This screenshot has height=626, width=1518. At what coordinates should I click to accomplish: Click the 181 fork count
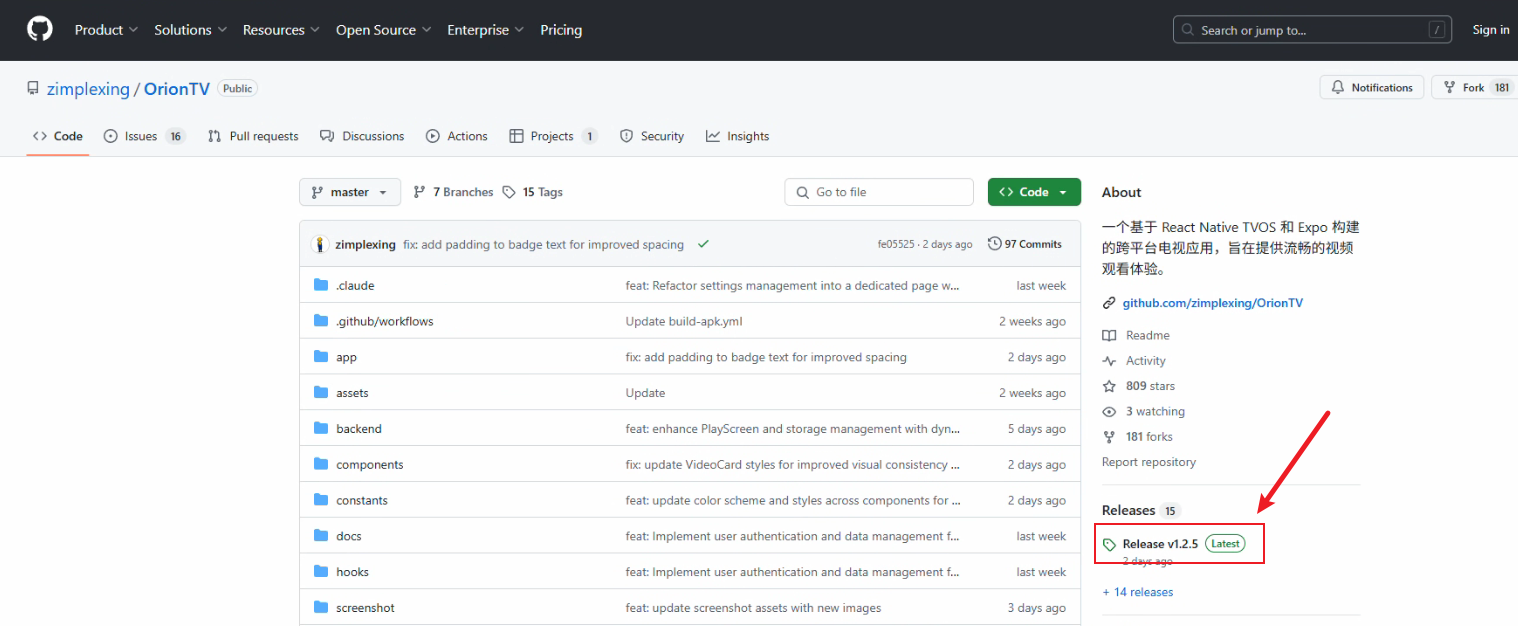pos(1501,88)
